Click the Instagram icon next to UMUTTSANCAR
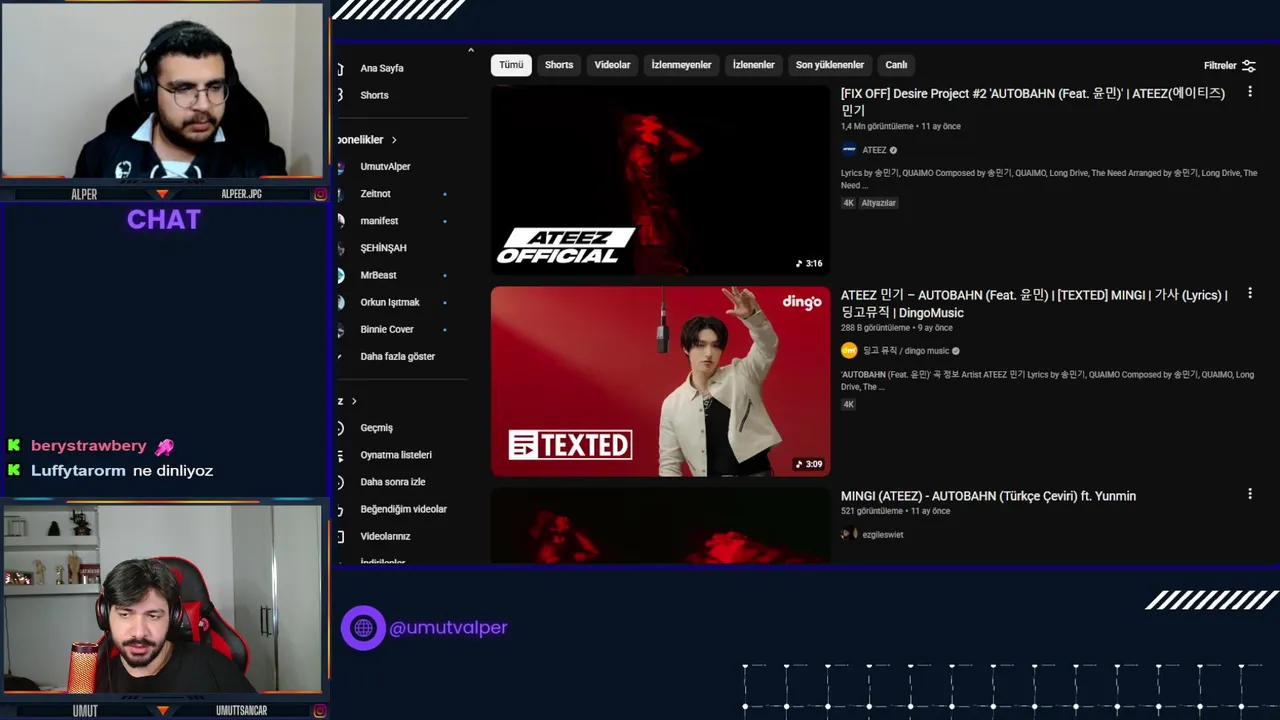 coord(320,711)
